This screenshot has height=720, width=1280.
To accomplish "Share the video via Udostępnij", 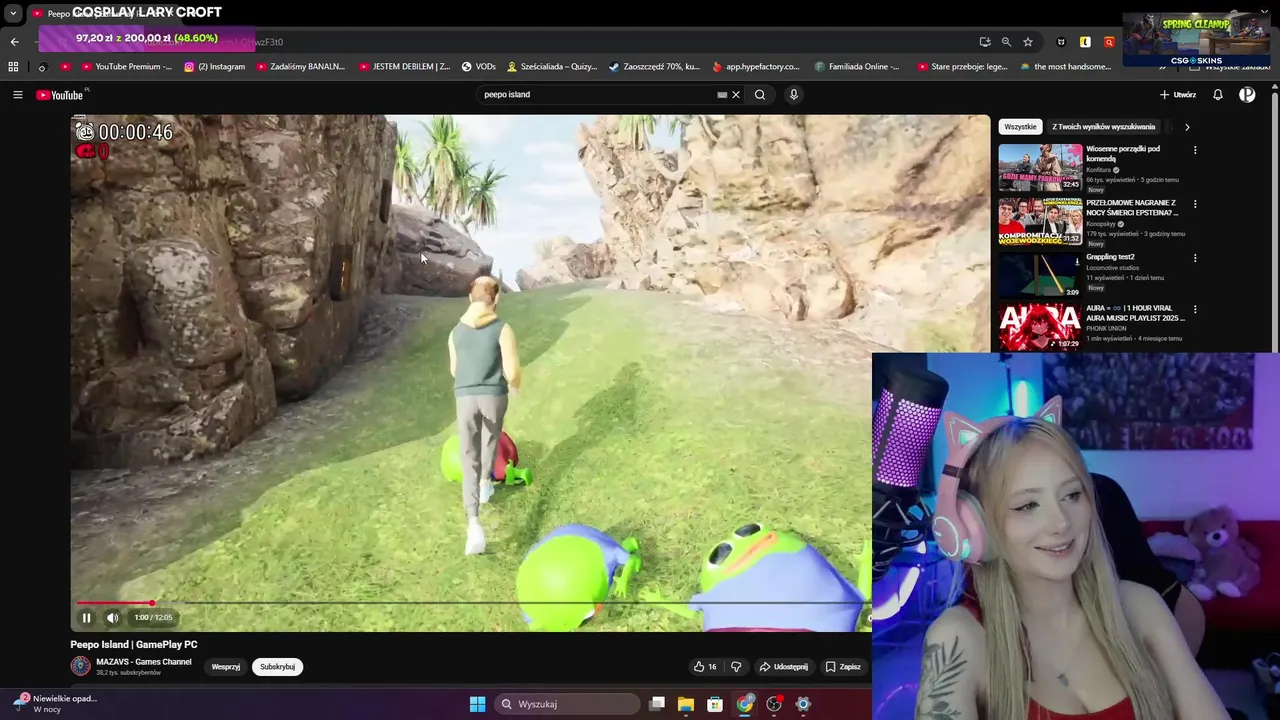I will 784,667.
